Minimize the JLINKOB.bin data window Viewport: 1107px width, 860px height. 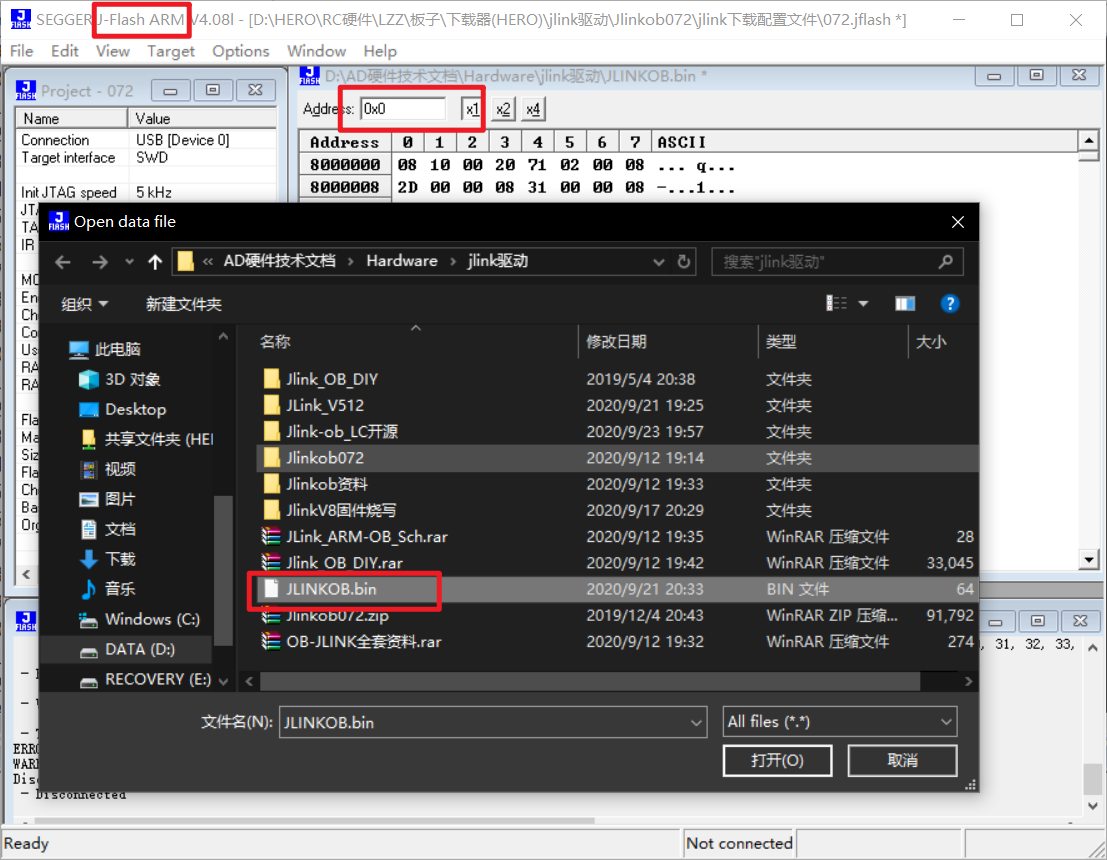pos(994,75)
